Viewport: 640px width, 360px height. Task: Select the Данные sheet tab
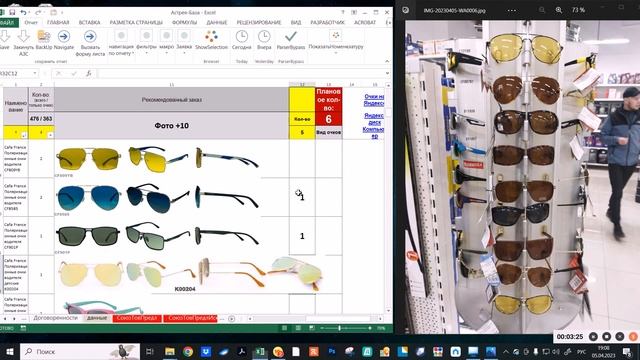97,318
